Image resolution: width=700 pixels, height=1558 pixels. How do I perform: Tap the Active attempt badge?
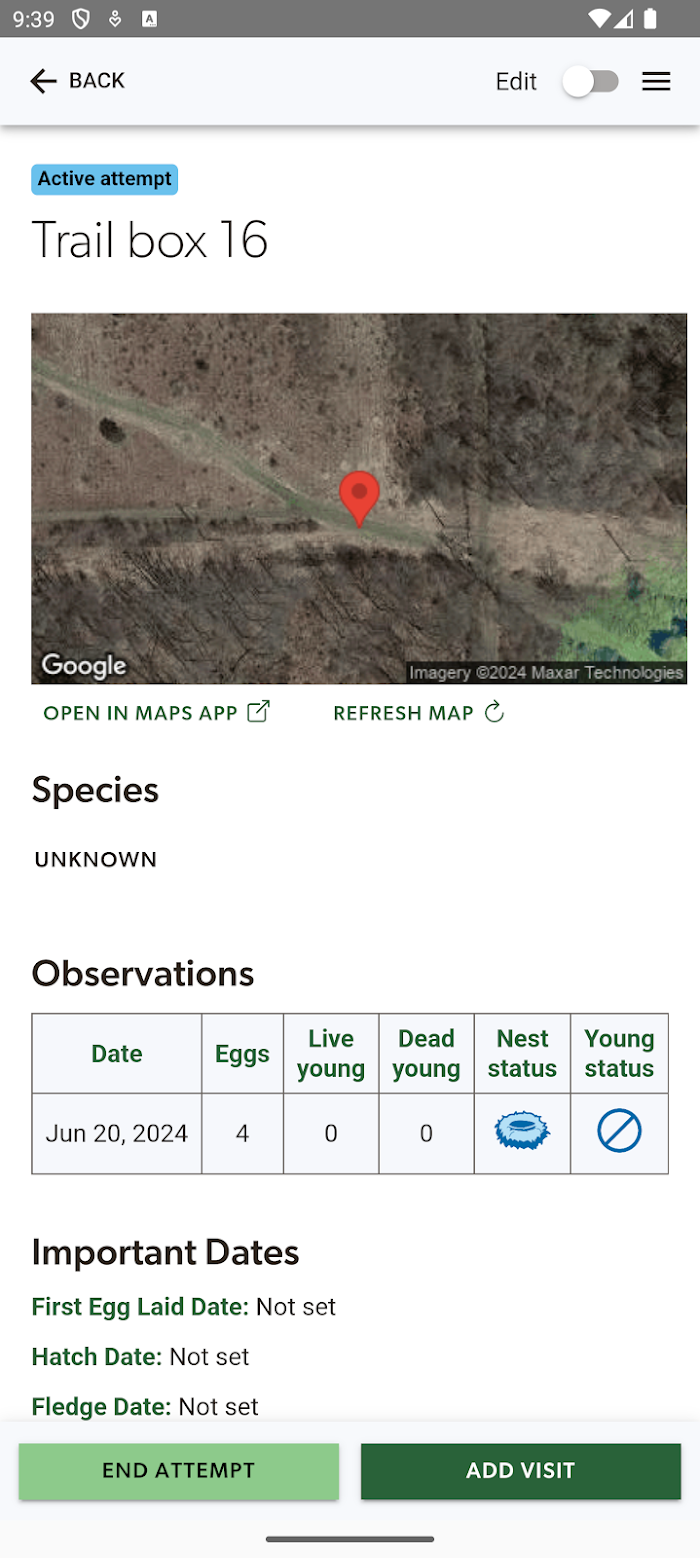(104, 180)
